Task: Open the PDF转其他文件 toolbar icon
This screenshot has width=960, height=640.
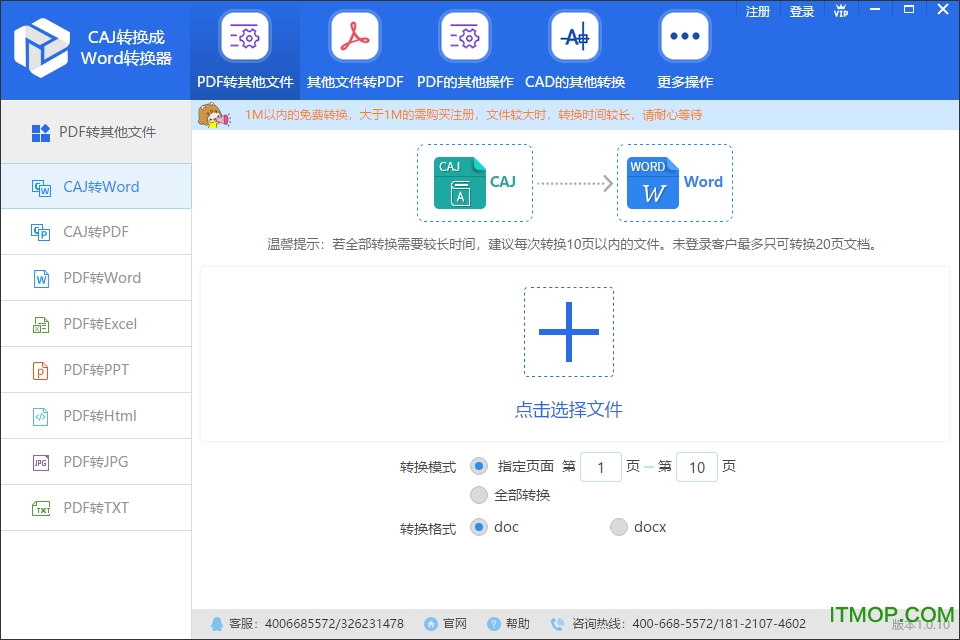Action: coord(245,38)
